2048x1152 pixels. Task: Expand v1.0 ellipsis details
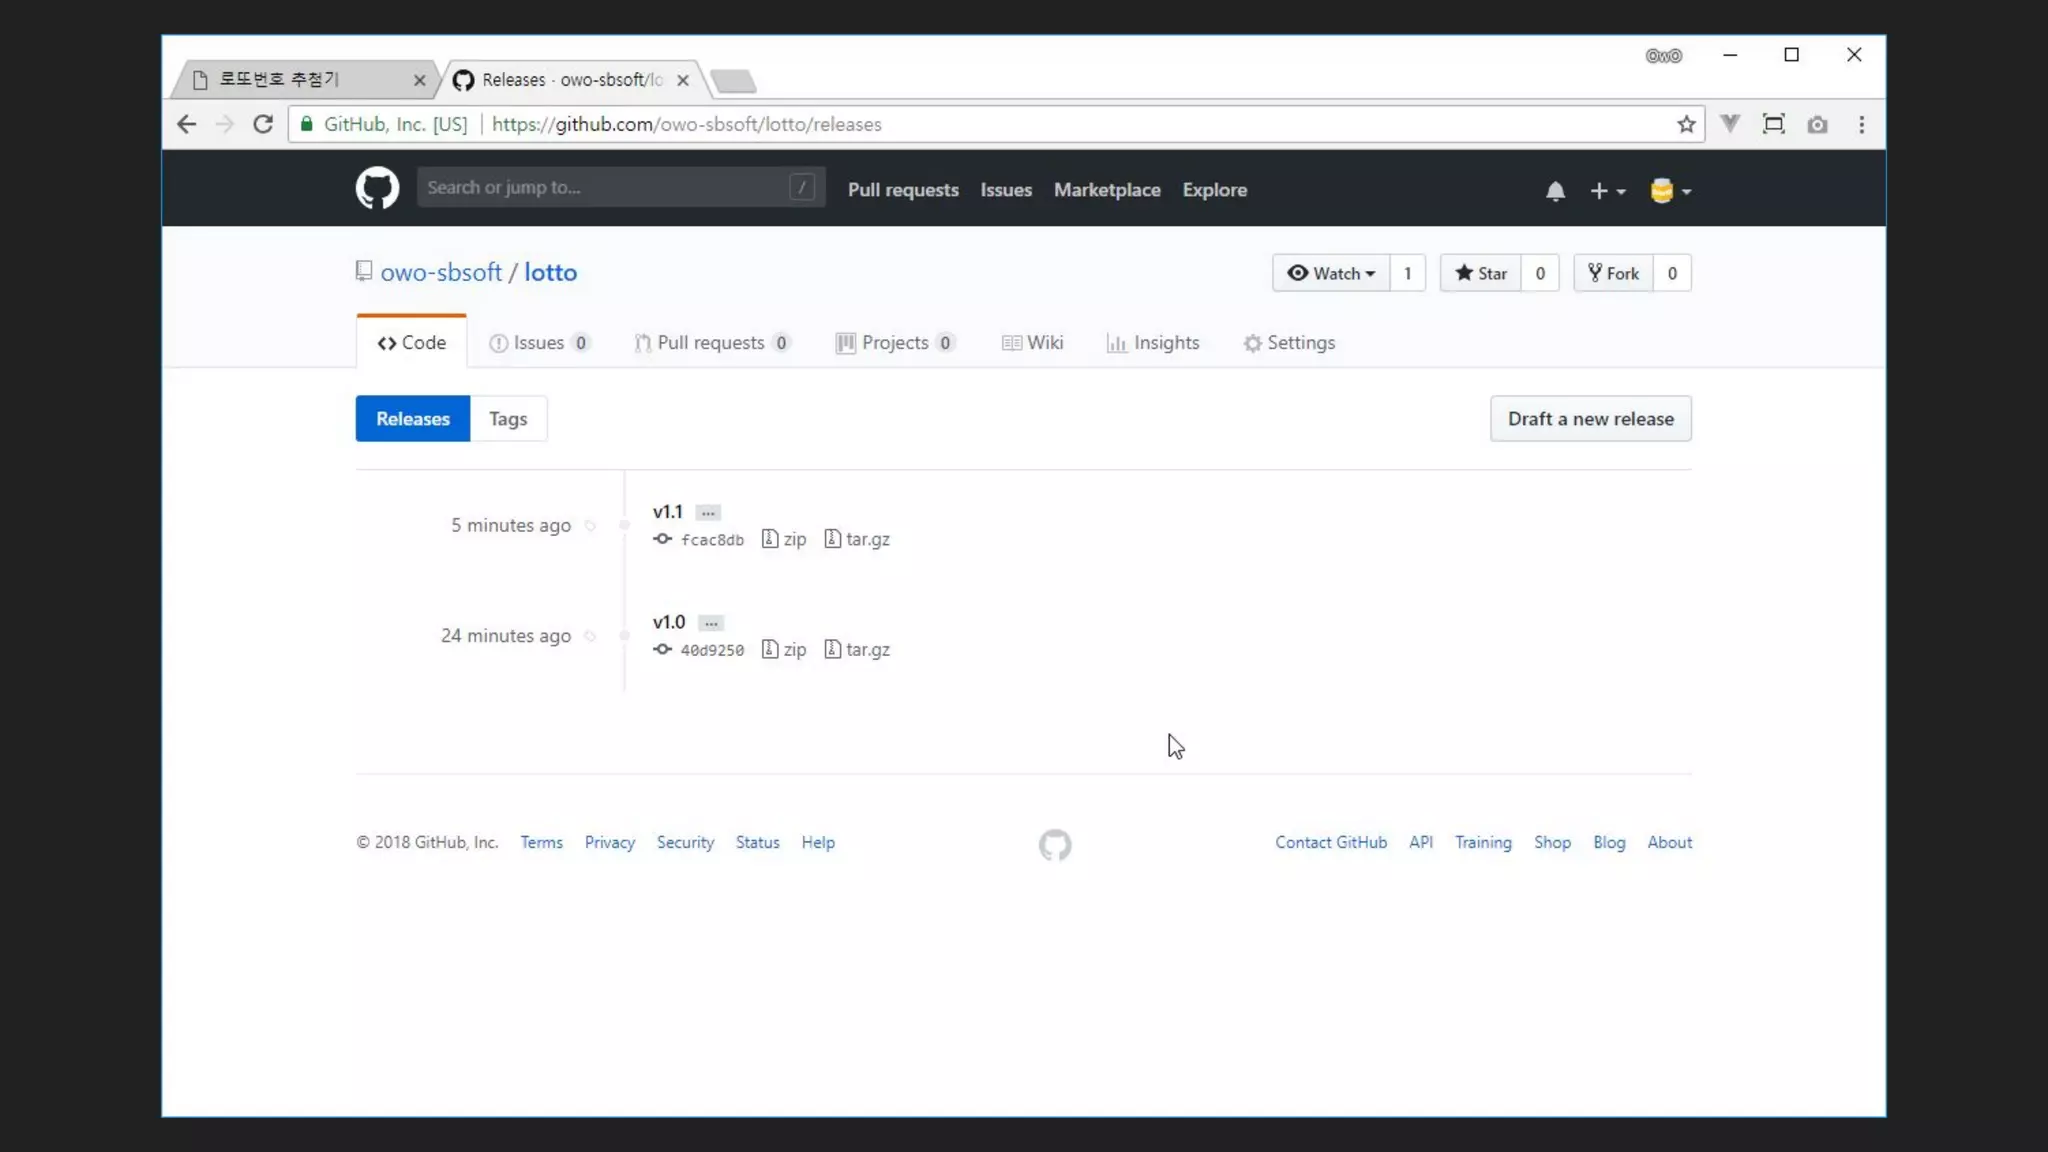710,623
